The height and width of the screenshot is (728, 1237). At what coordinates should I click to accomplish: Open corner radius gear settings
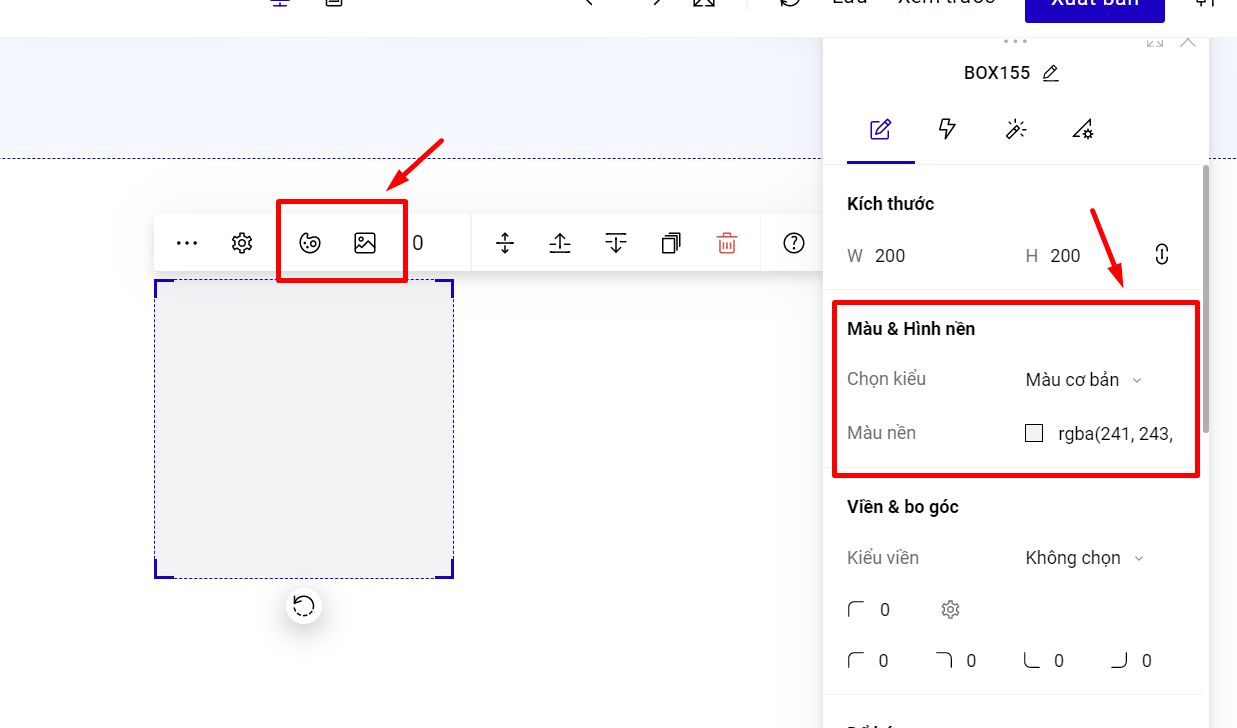coord(950,610)
